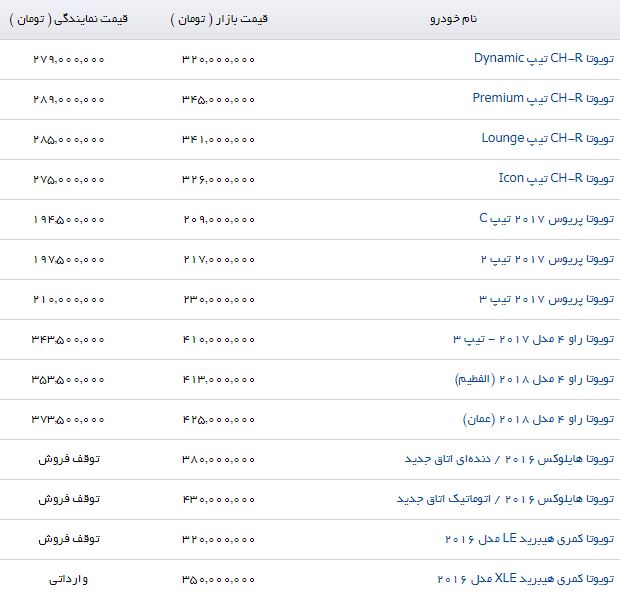Open تویوتا راو ۴ مدل ۲۰۱۸ (الفطیم) link
This screenshot has height=599, width=620.
click(534, 379)
